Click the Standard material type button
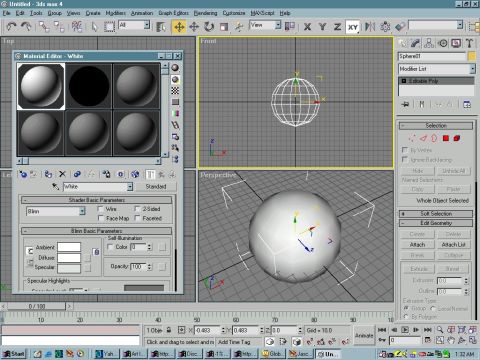Viewport: 480px width, 360px height. pos(156,187)
